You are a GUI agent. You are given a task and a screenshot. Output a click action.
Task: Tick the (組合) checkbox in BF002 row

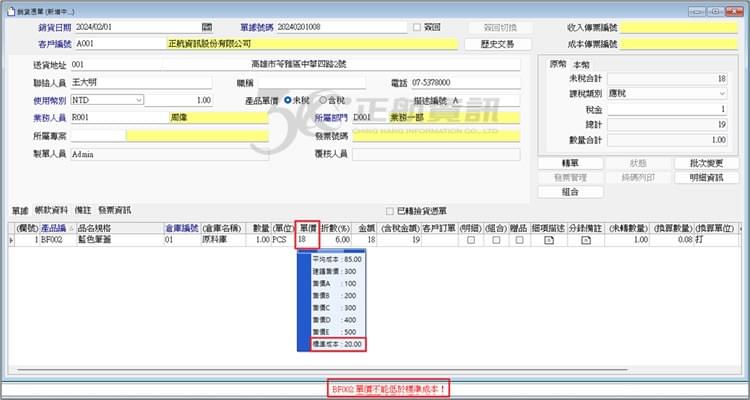(496, 240)
